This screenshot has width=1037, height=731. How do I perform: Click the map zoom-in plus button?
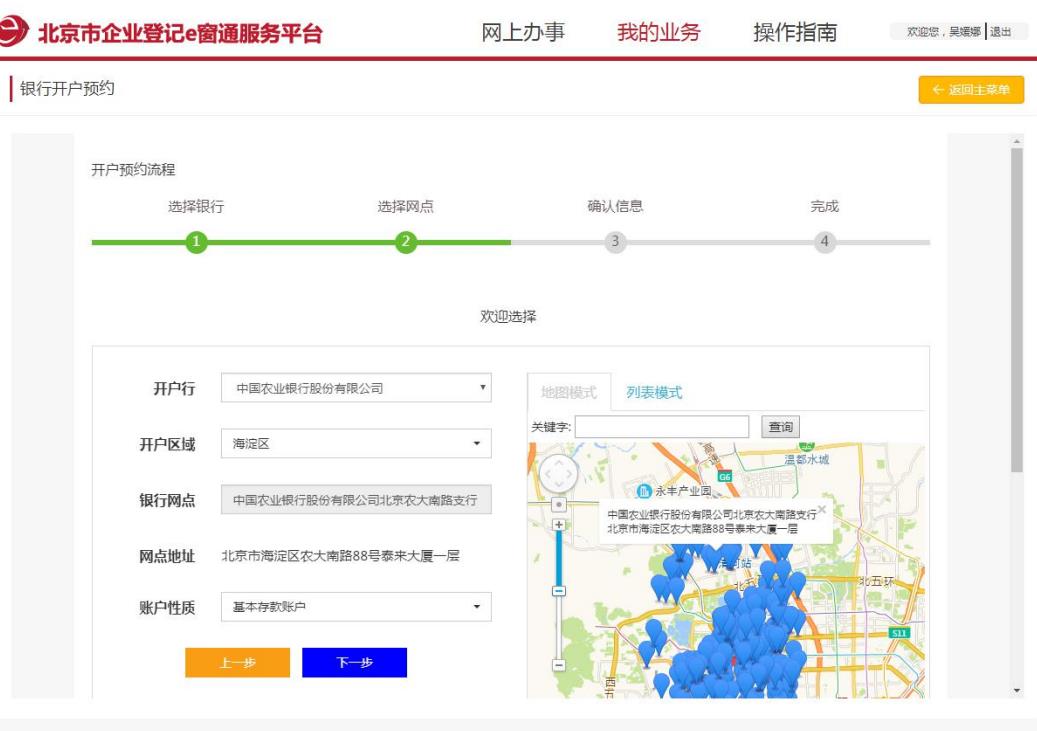[x=559, y=524]
